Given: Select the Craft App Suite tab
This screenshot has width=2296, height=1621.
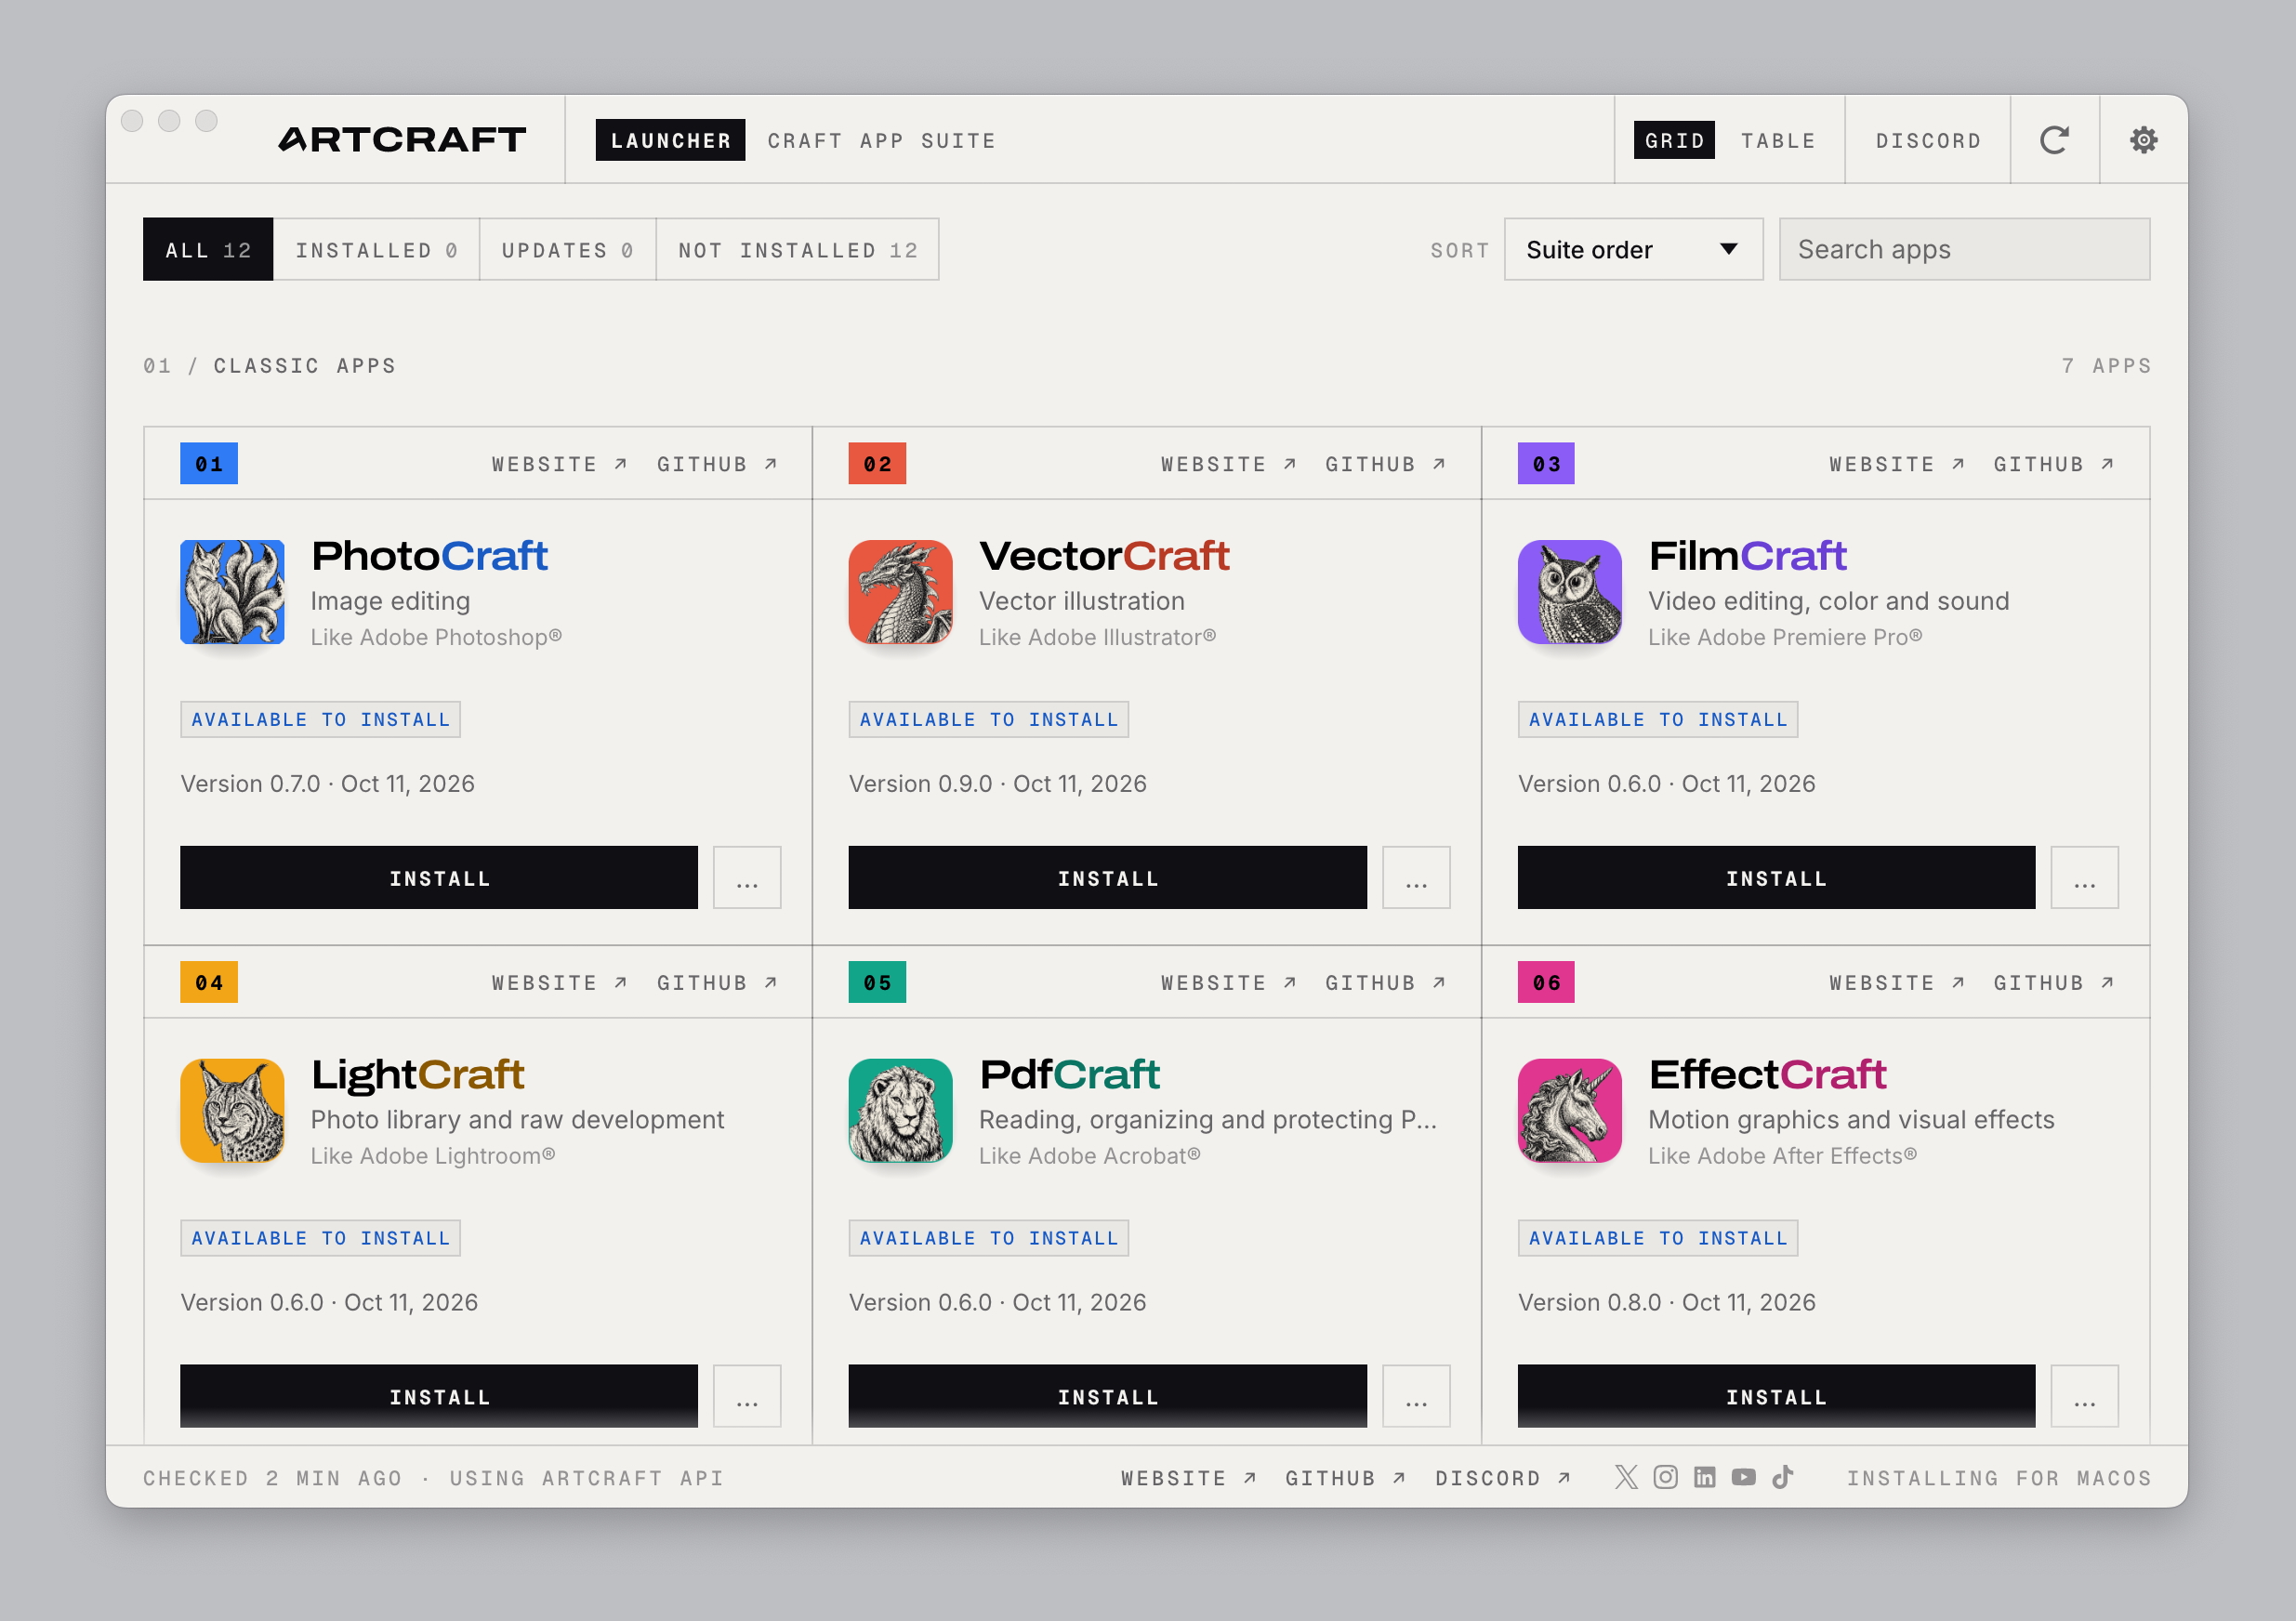Looking at the screenshot, I should [x=882, y=140].
